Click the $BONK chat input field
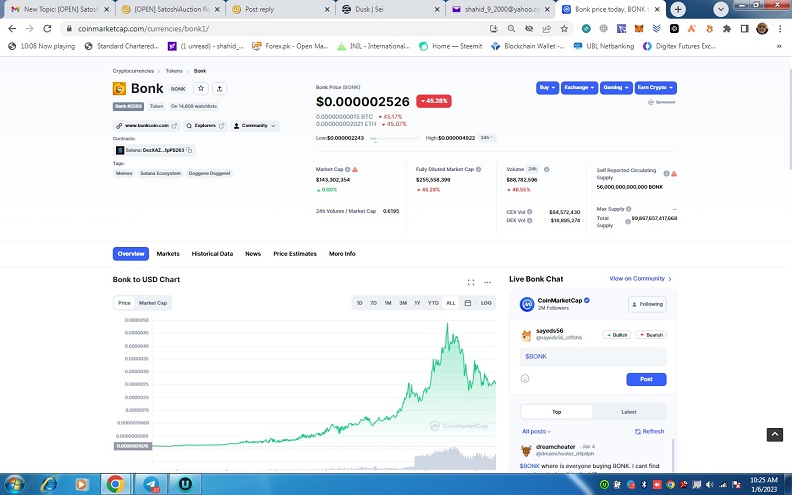 click(x=593, y=357)
